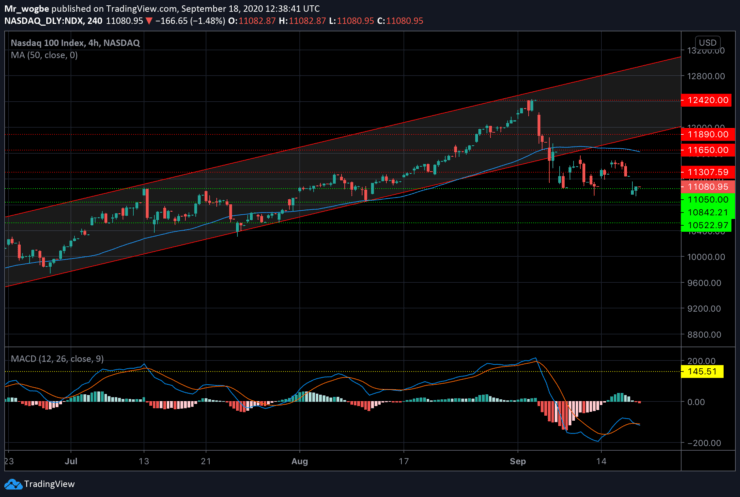The image size is (740, 497).
Task: Select the MACD (12, 26, close, 9) legend
Action: [x=57, y=359]
